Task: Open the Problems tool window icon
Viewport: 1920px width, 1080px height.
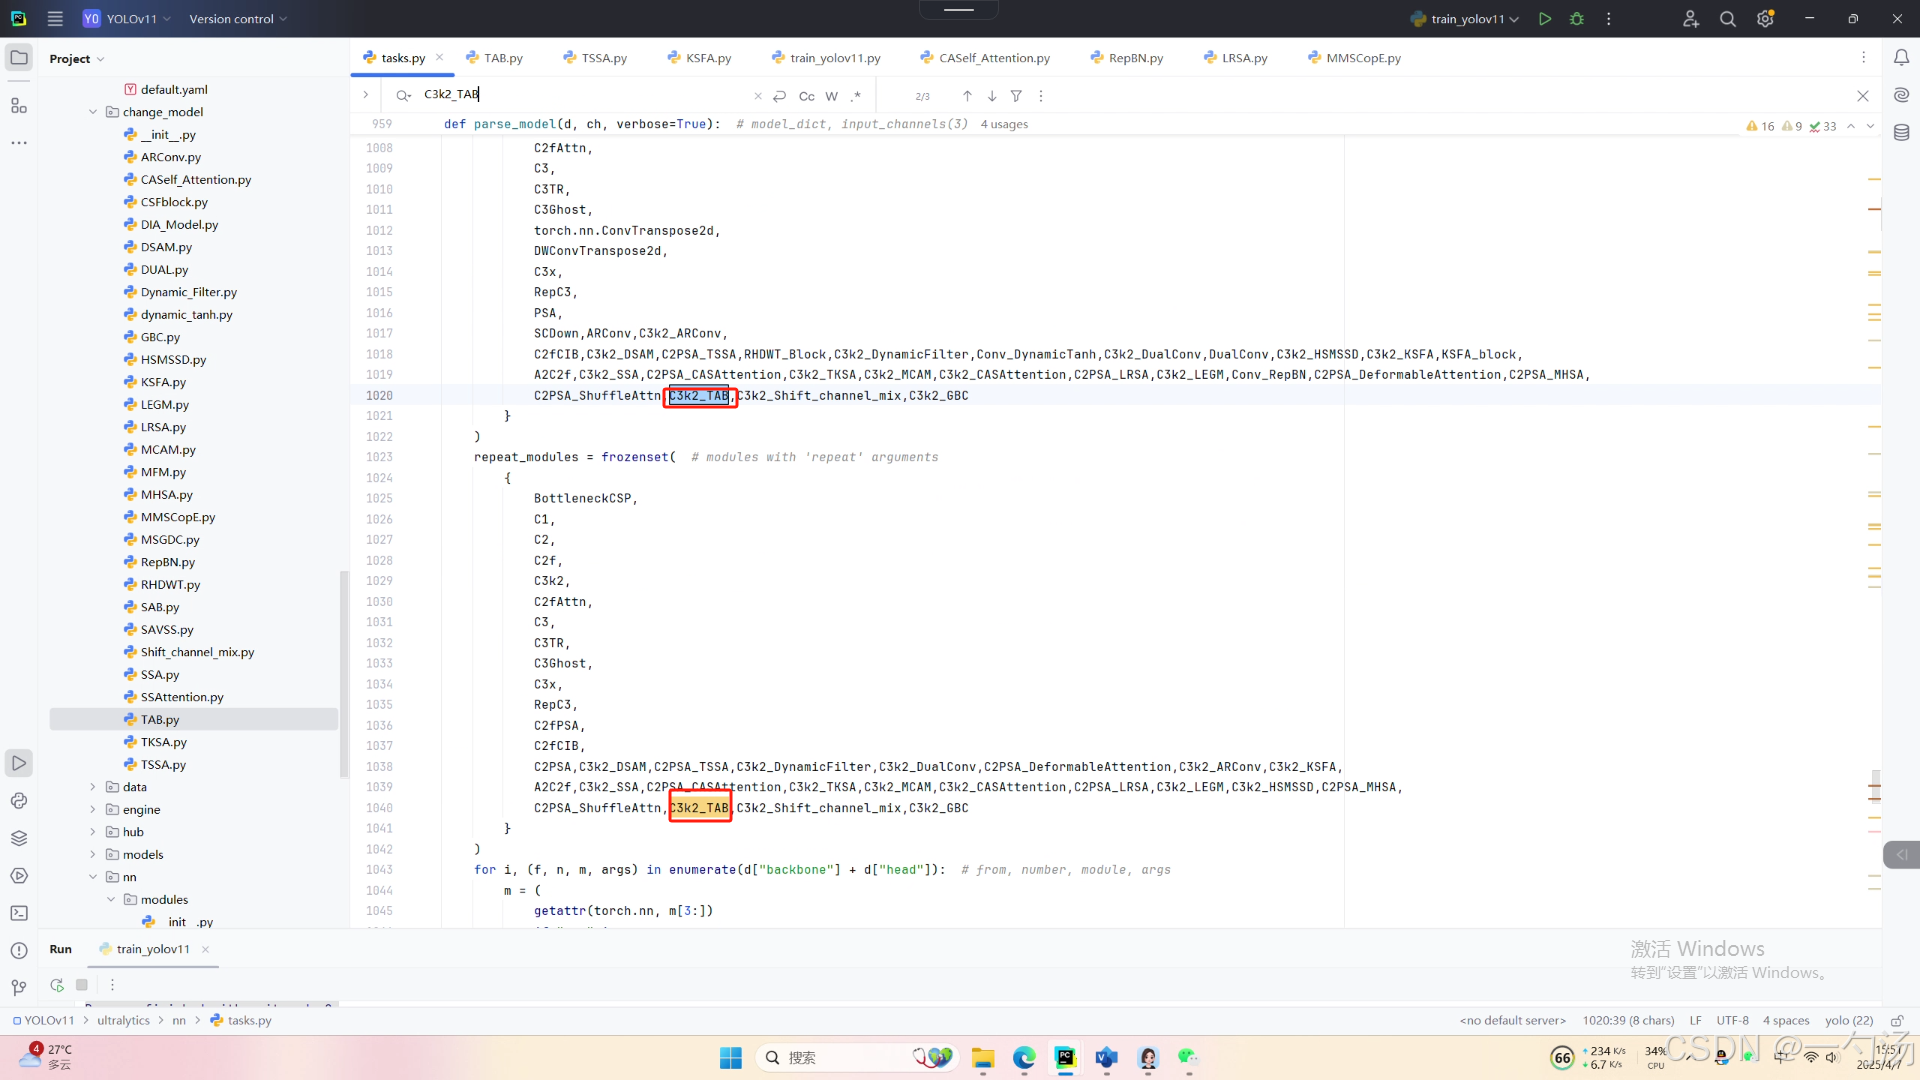Action: point(19,950)
